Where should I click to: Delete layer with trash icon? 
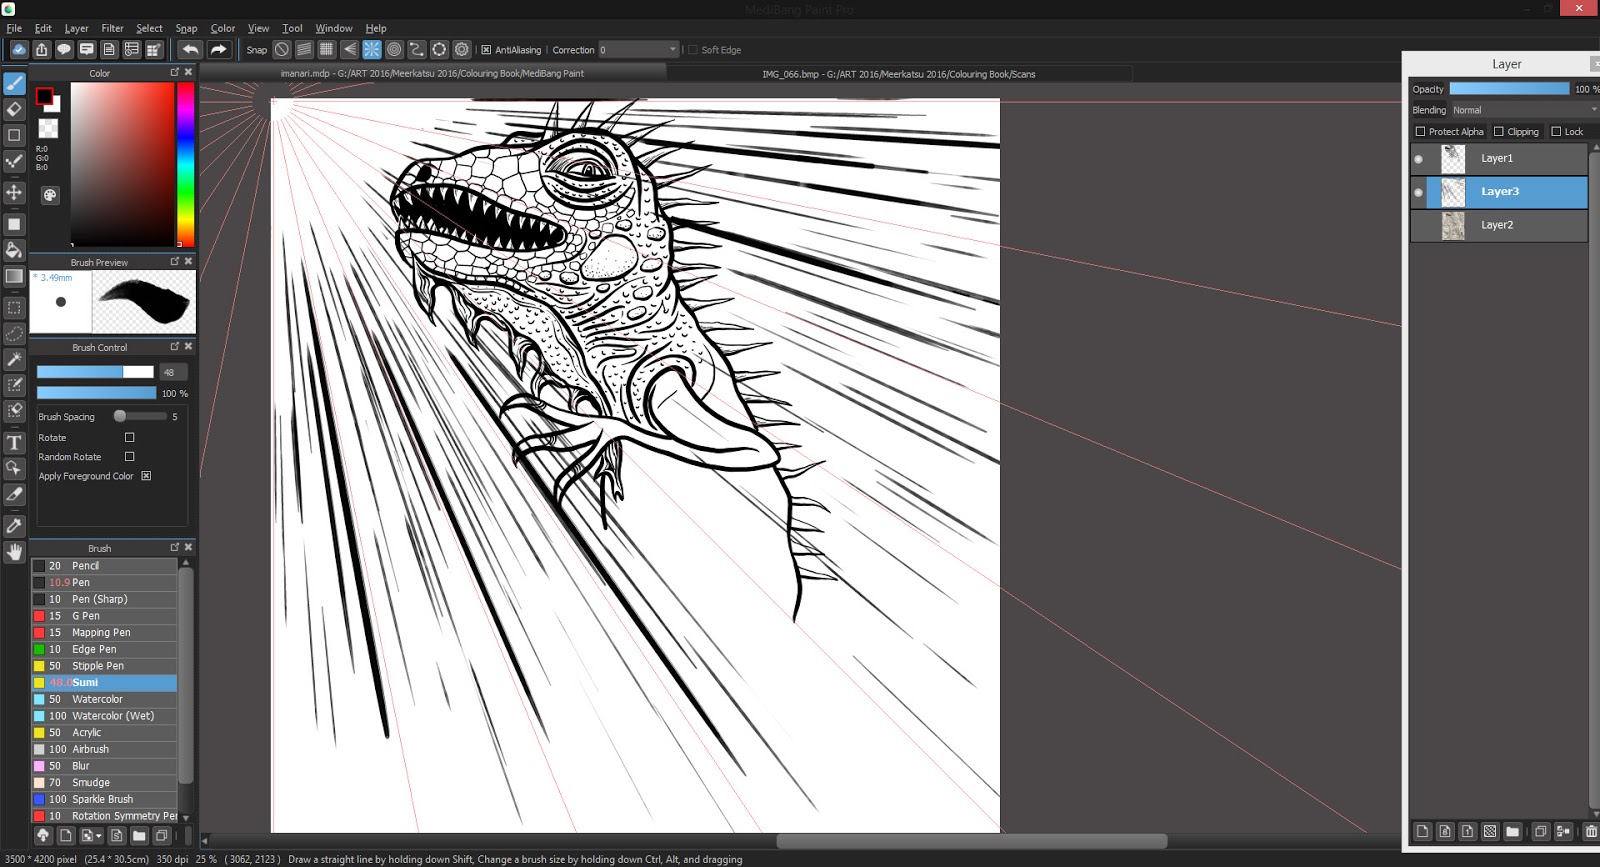(x=1590, y=831)
